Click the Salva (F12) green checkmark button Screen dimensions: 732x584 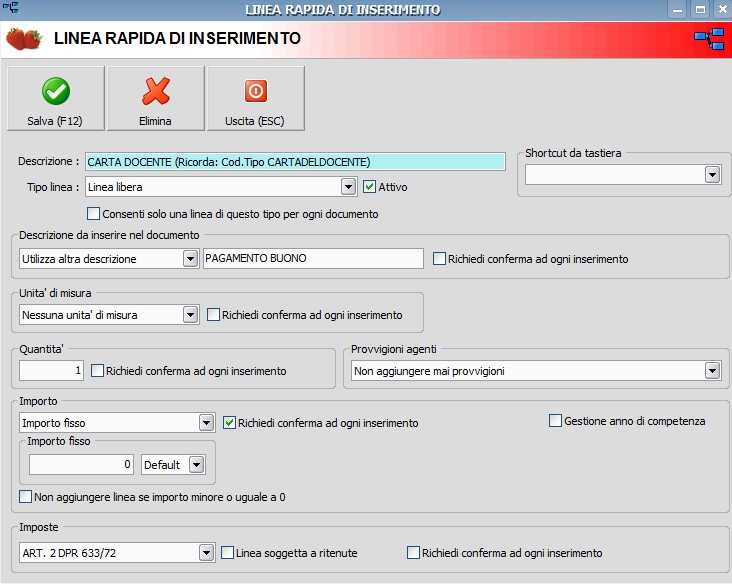coord(56,99)
